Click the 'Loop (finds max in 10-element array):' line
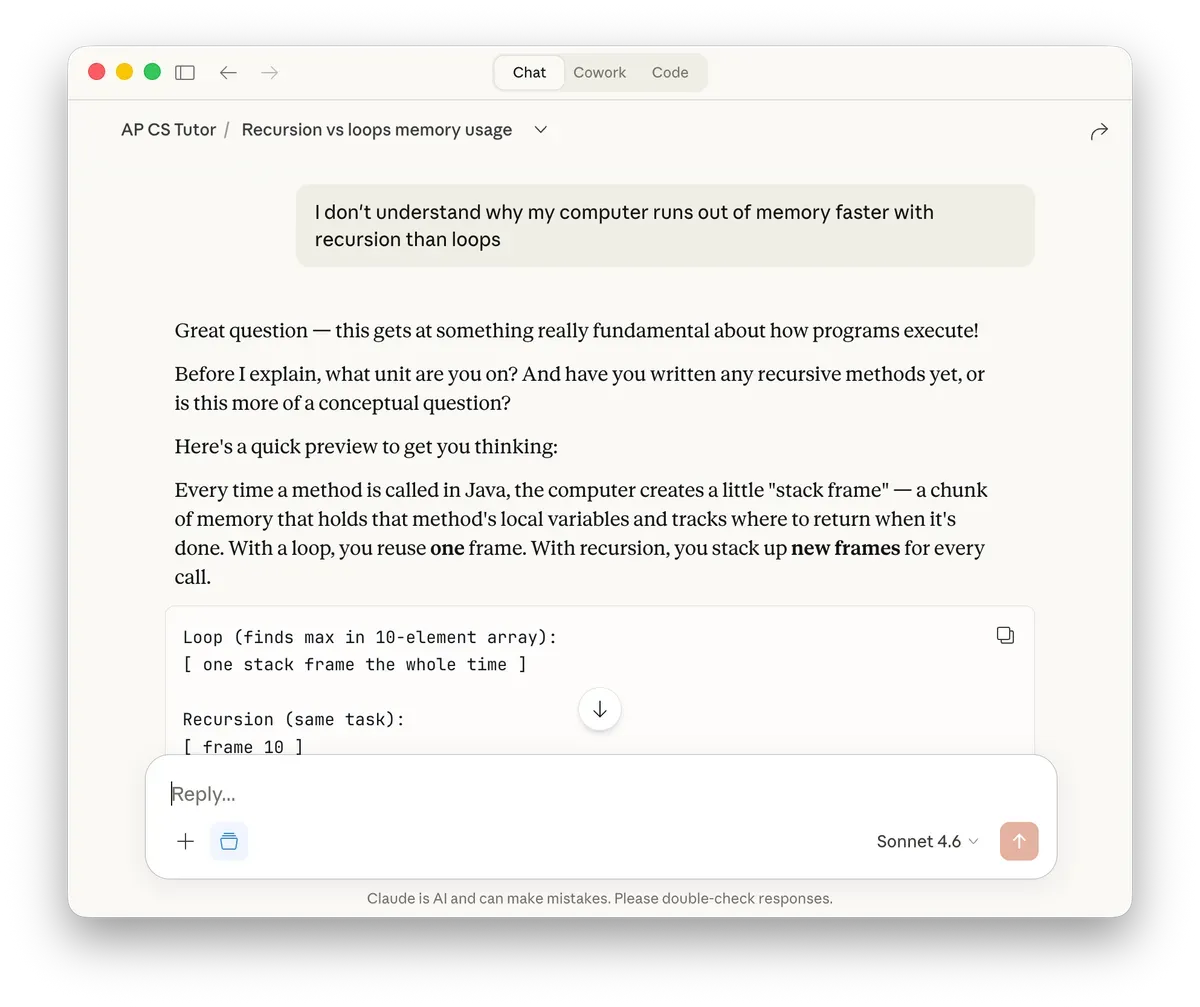Viewport: 1200px width, 1007px height. 370,637
